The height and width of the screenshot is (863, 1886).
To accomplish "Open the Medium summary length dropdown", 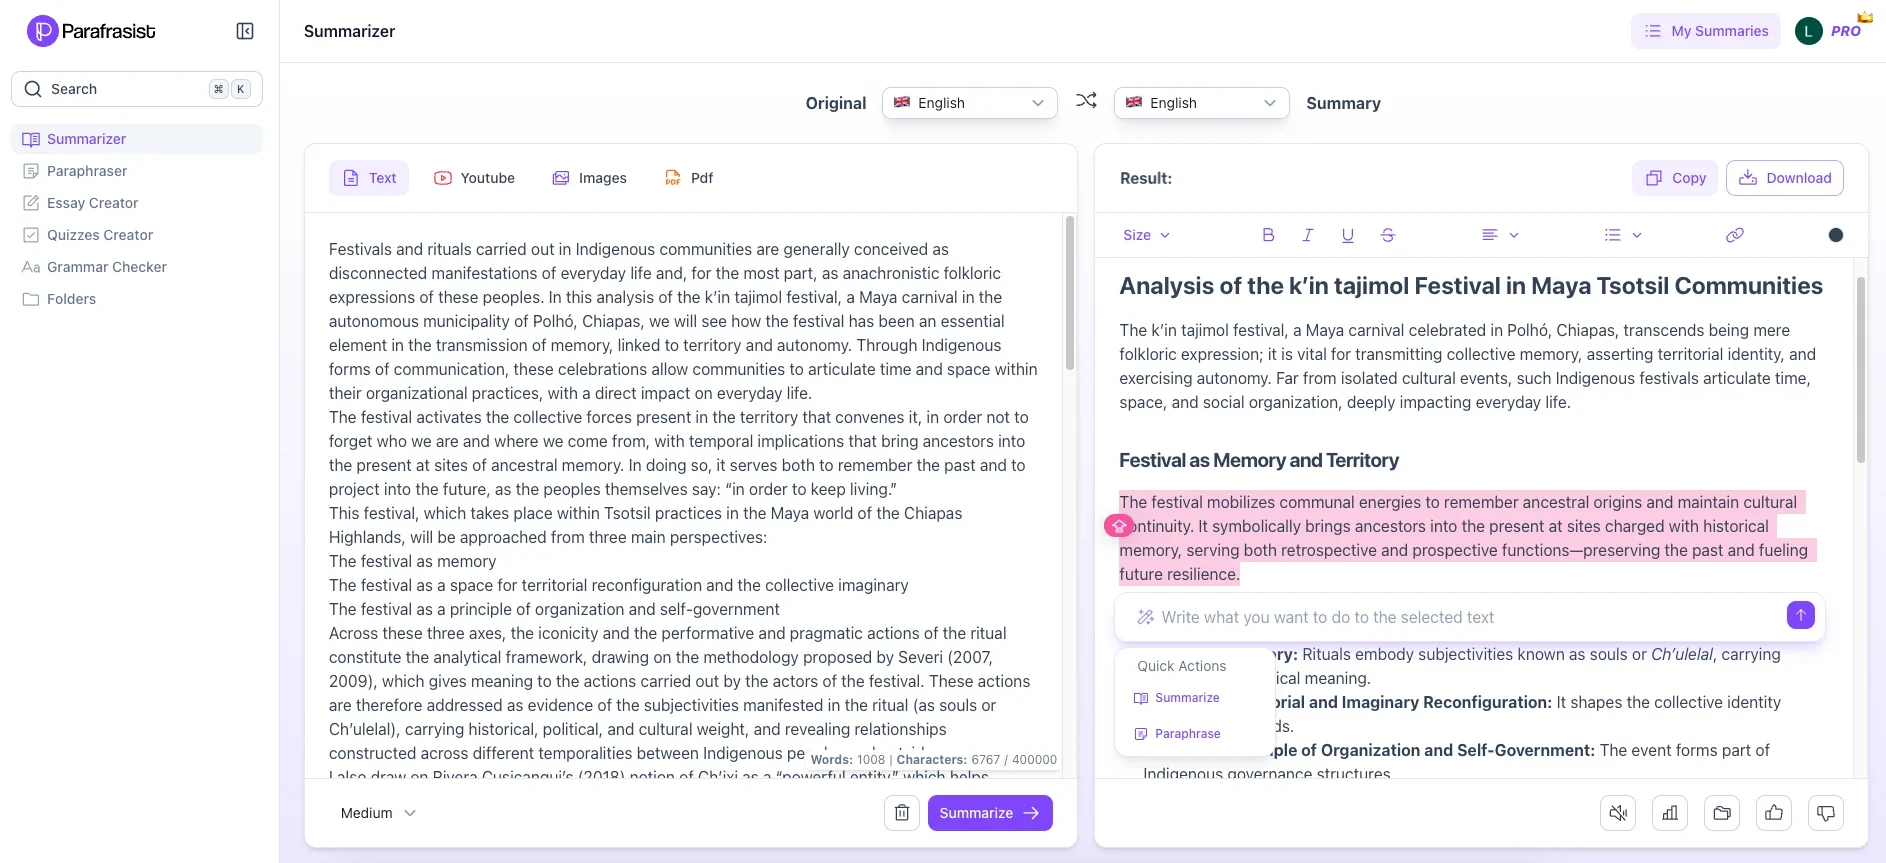I will point(378,813).
